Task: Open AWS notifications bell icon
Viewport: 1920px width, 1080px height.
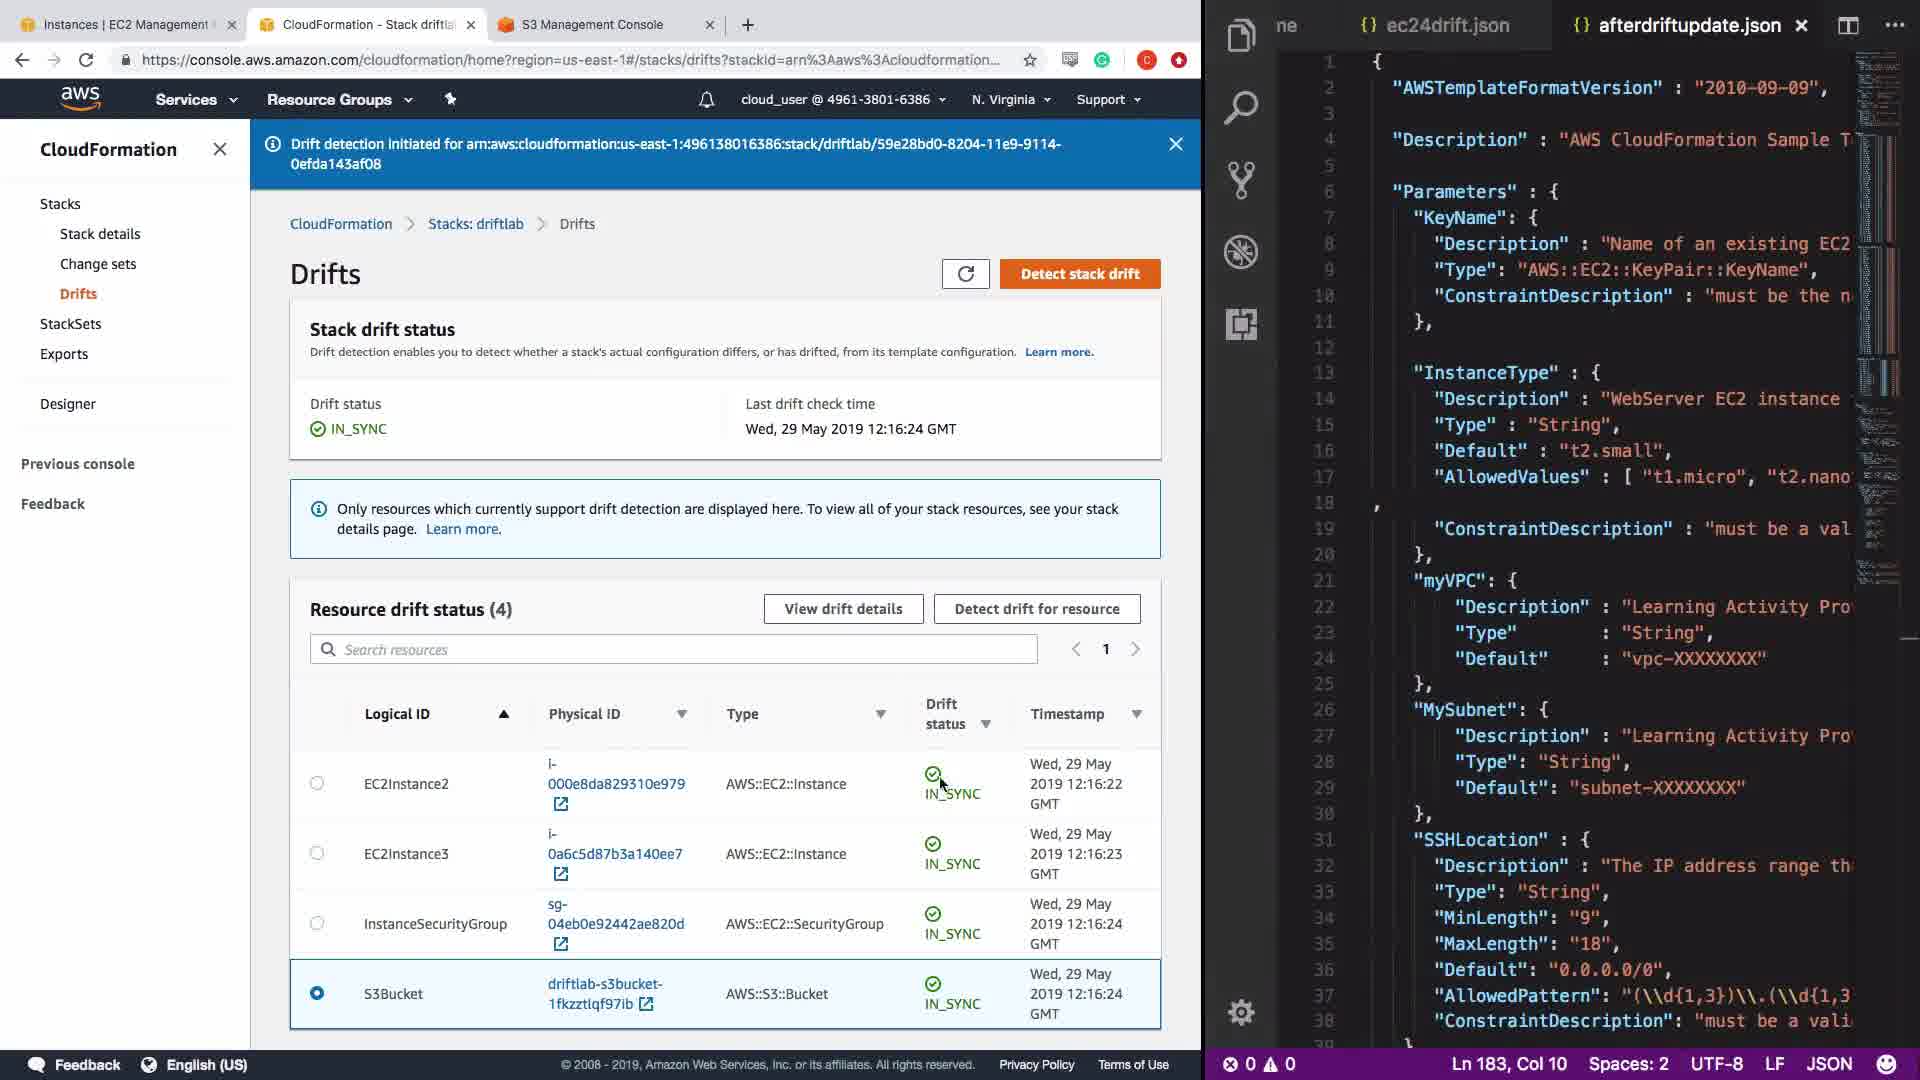Action: [706, 100]
